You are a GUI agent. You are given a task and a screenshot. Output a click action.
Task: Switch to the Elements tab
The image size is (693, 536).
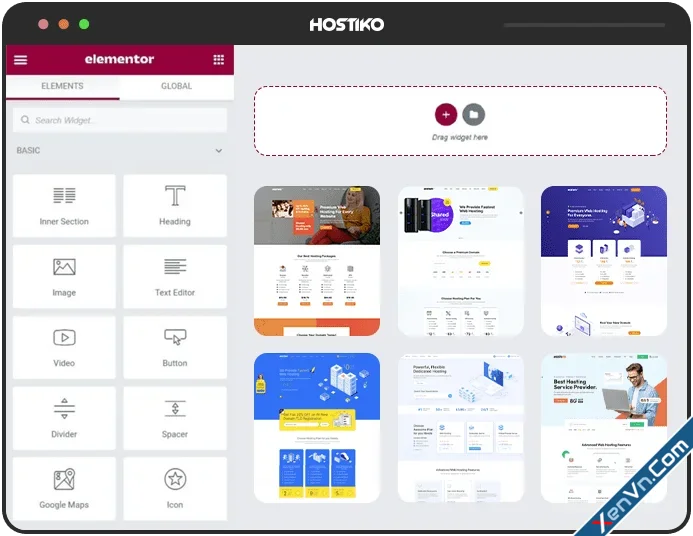(62, 86)
